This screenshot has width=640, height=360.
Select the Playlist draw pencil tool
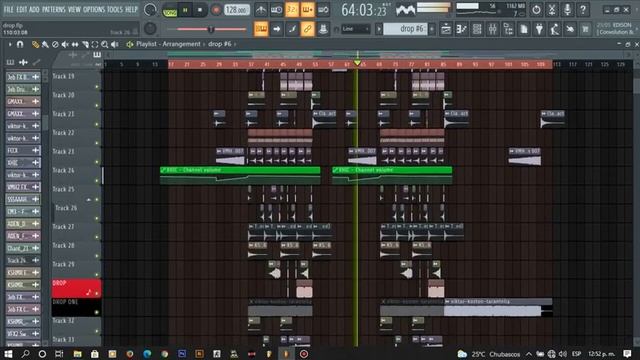pyautogui.click(x=36, y=44)
